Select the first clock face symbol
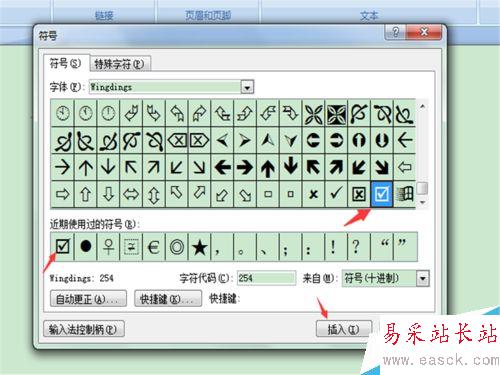This screenshot has width=500, height=375. tap(63, 113)
